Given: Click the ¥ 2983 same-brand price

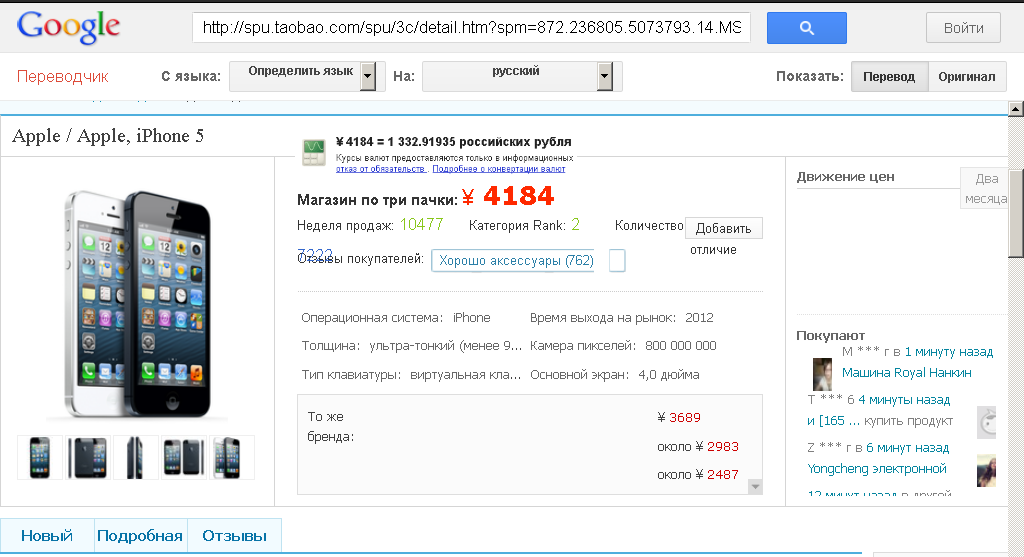Looking at the screenshot, I should point(717,447).
